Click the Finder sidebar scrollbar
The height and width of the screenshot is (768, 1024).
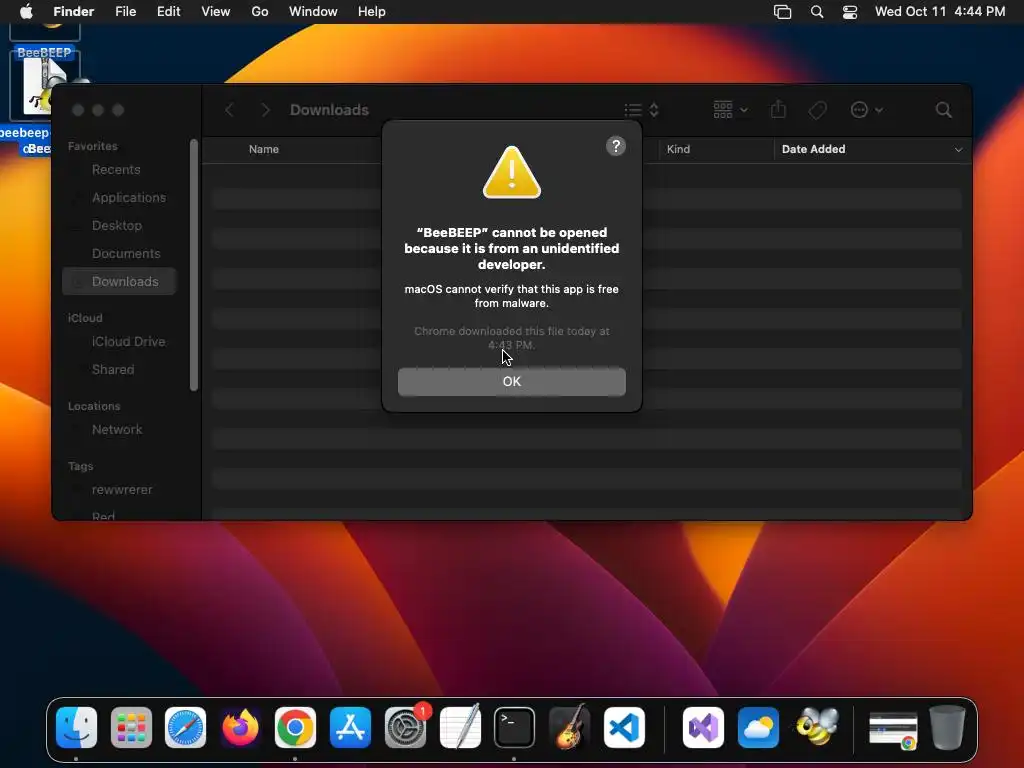pos(193,265)
